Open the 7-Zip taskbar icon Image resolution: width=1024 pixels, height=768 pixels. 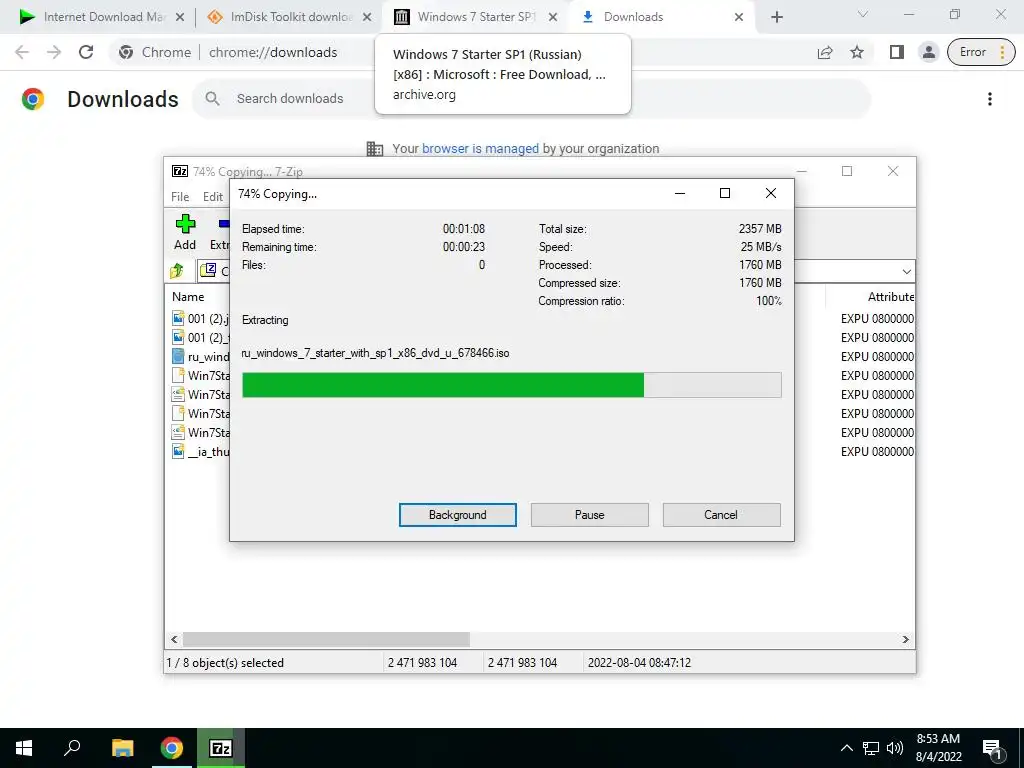(x=221, y=748)
